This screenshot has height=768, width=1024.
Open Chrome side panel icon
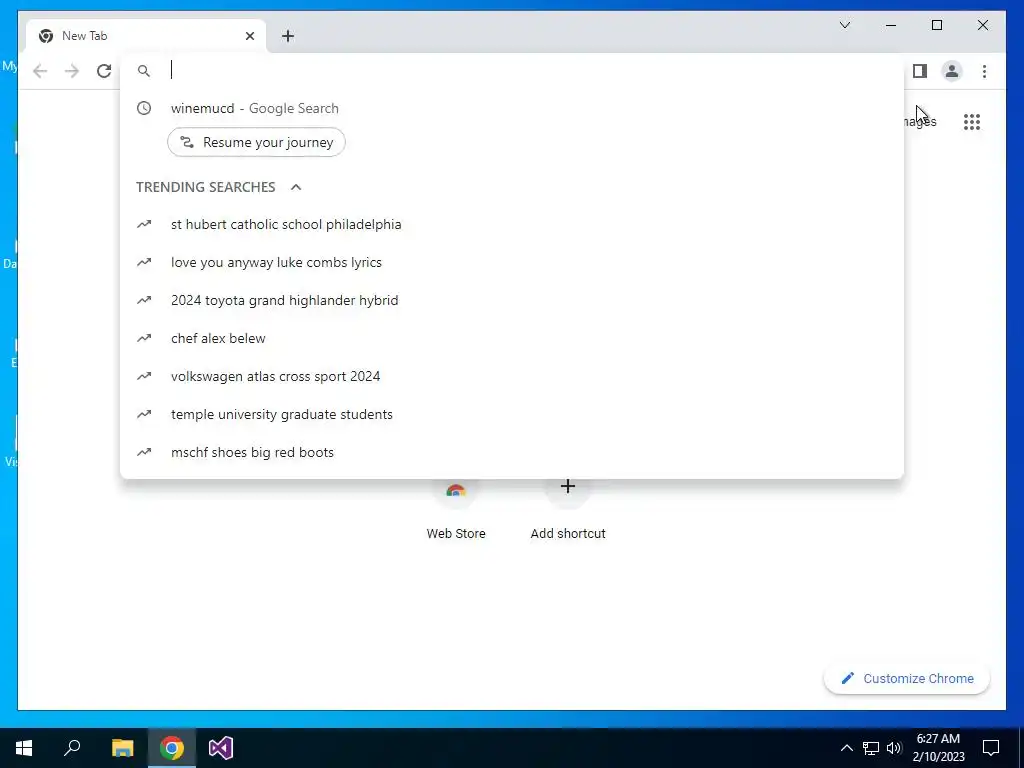pyautogui.click(x=920, y=71)
